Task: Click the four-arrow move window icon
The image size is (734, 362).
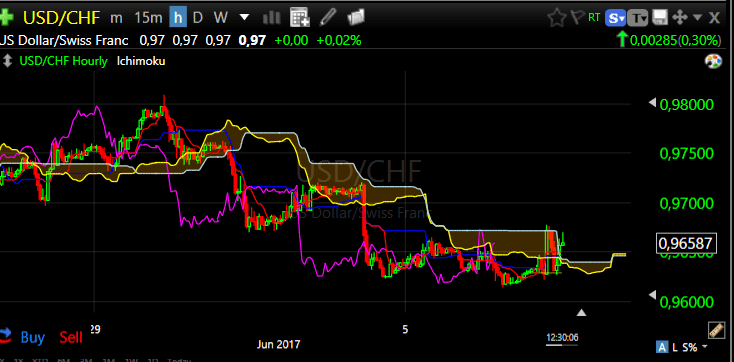Action: 679,18
